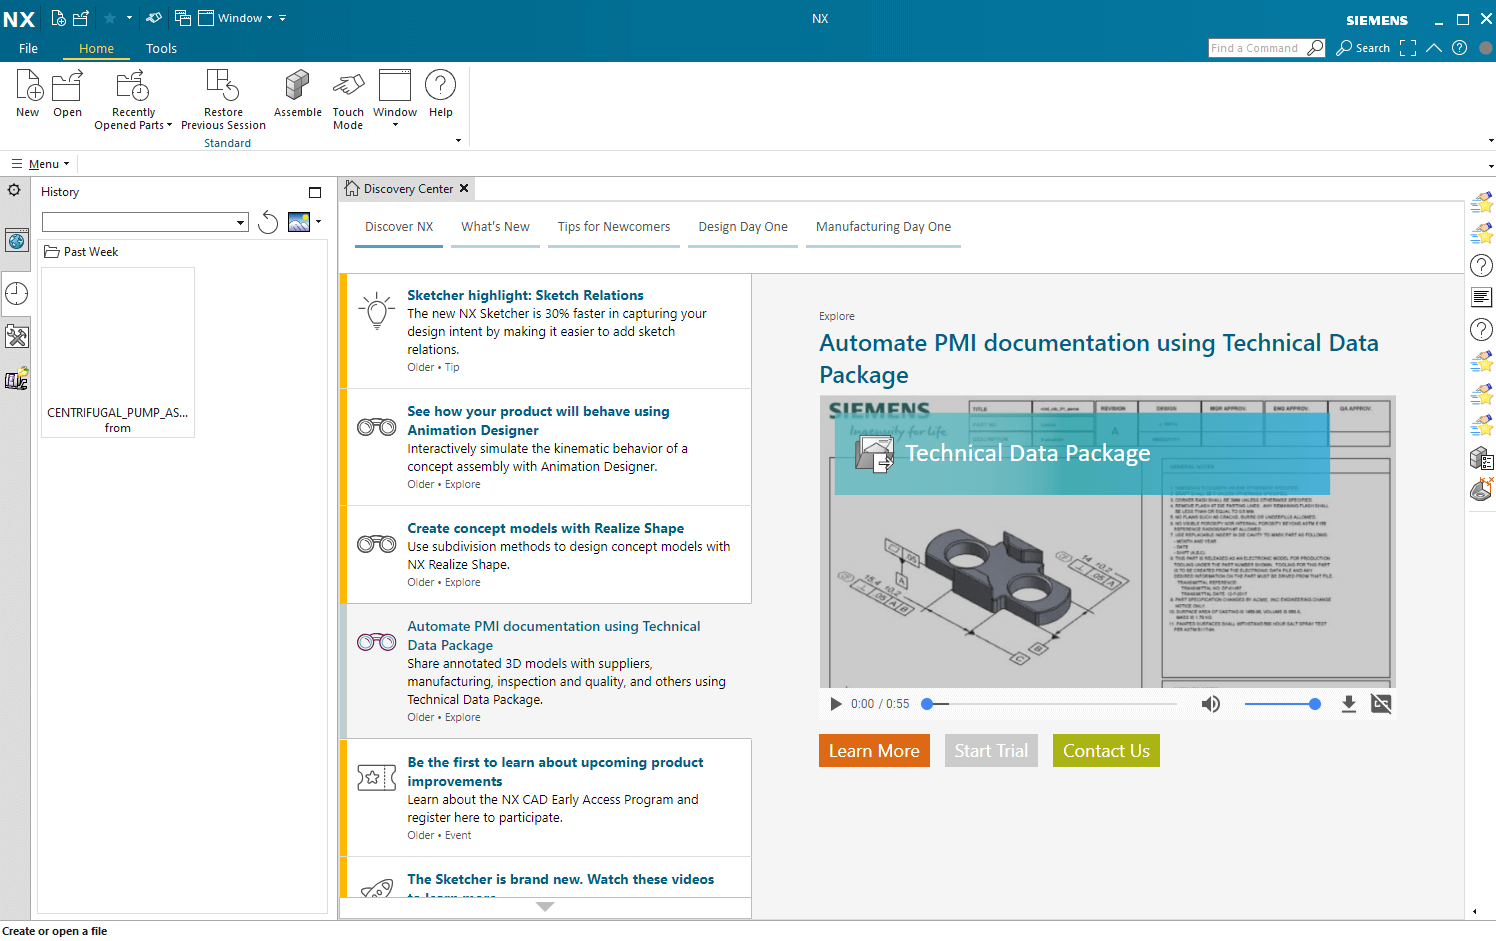
Task: Open the File tab
Action: tap(28, 48)
